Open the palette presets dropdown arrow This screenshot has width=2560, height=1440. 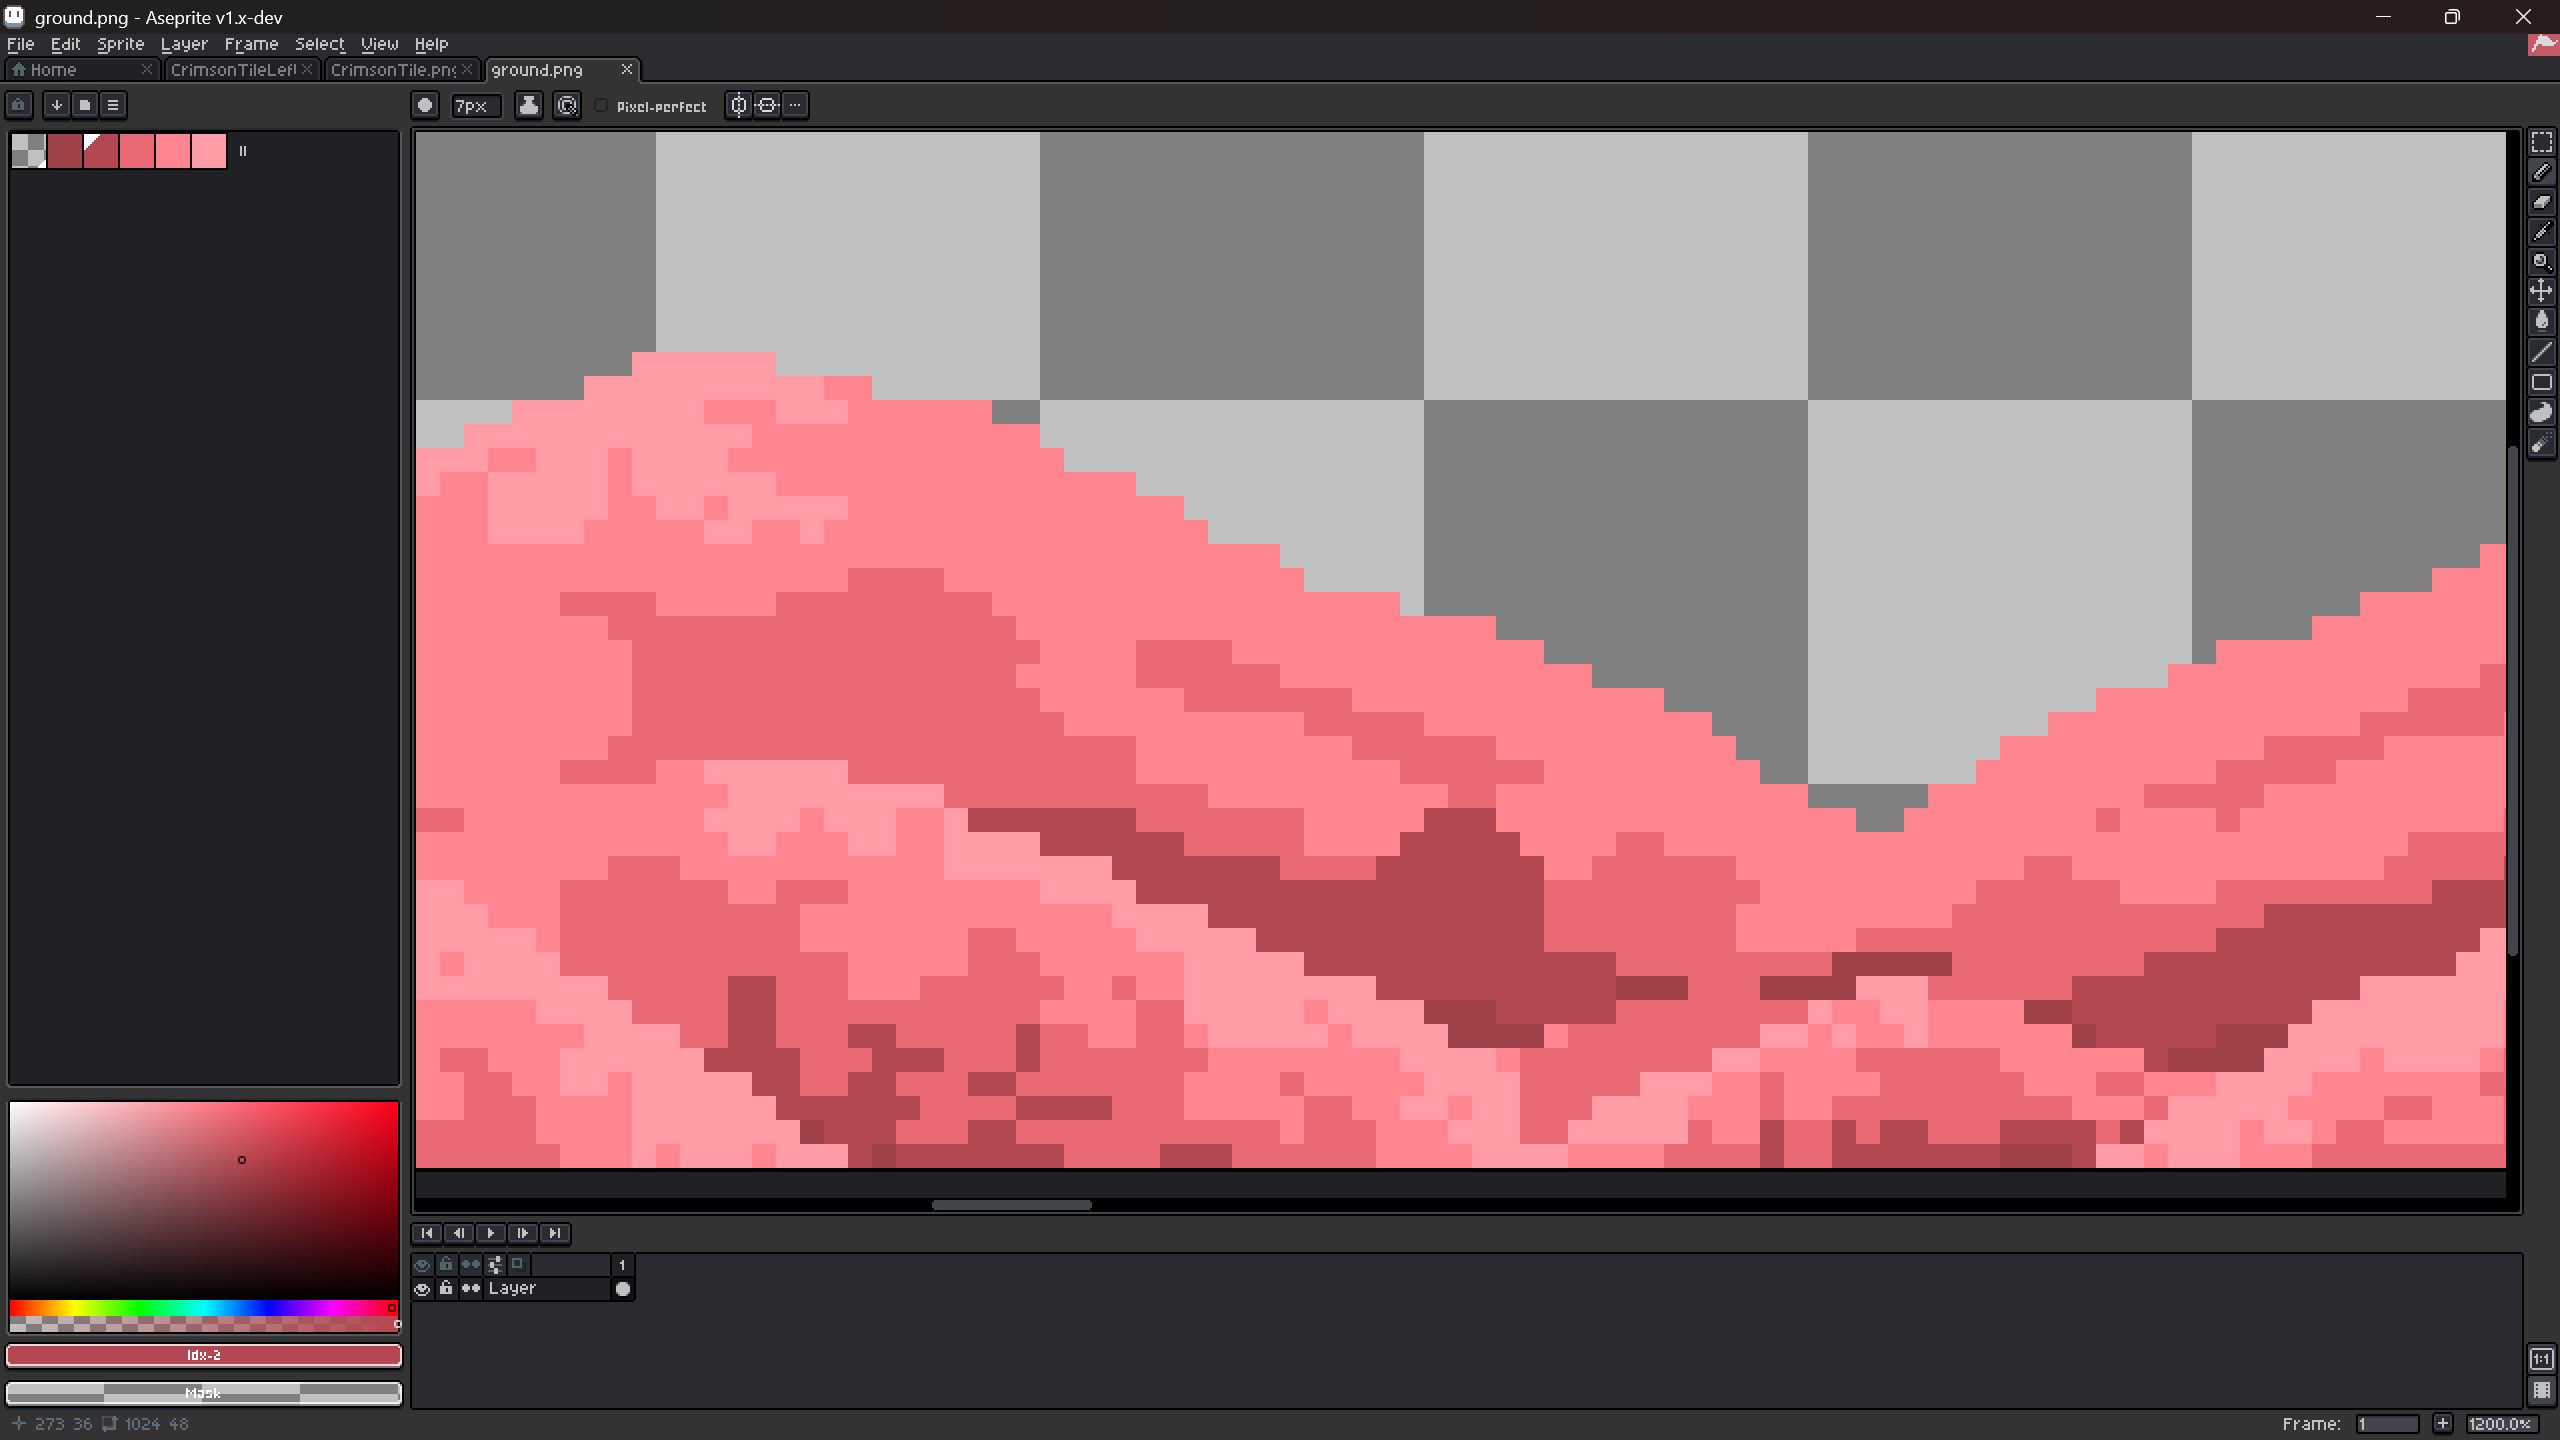pyautogui.click(x=57, y=105)
